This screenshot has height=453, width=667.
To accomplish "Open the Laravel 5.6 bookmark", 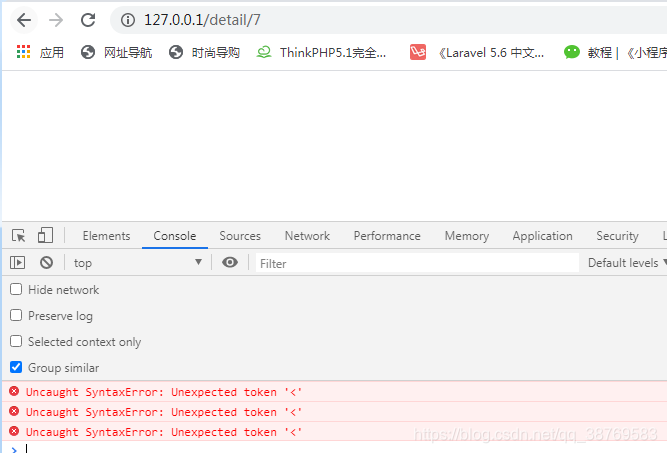I will (477, 52).
